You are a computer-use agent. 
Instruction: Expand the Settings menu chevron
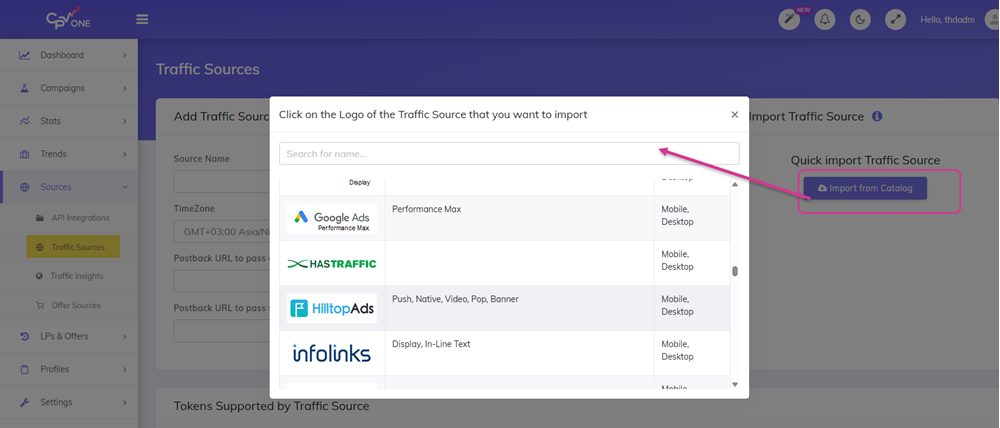125,402
